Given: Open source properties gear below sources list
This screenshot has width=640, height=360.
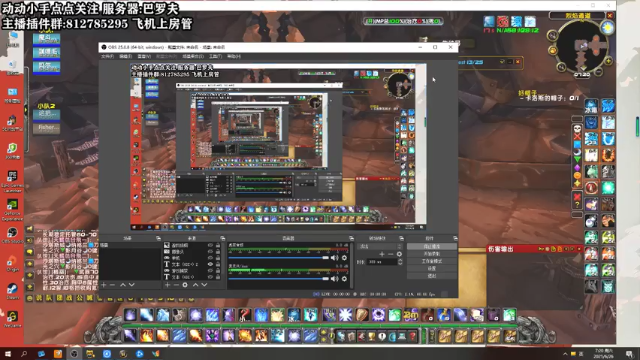Looking at the screenshot, I should [x=185, y=285].
